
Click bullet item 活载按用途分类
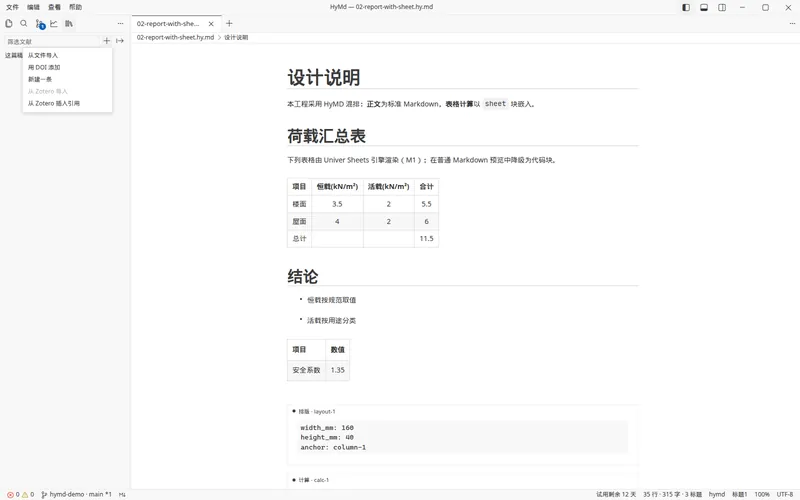[x=332, y=320]
